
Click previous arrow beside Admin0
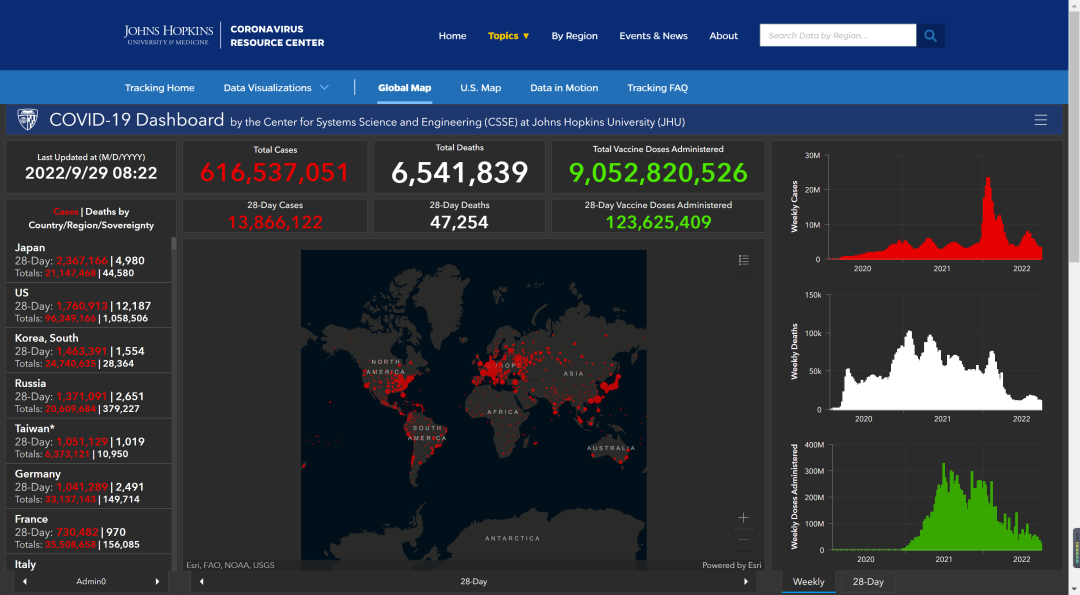pyautogui.click(x=24, y=581)
